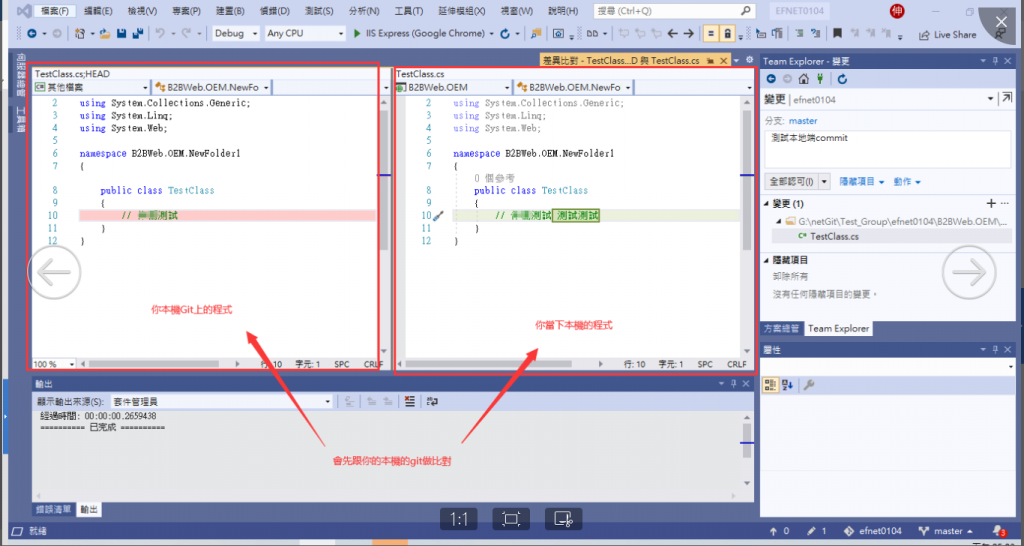Toggle the lock button in diff toolbar
1024x546 pixels.
(728, 33)
